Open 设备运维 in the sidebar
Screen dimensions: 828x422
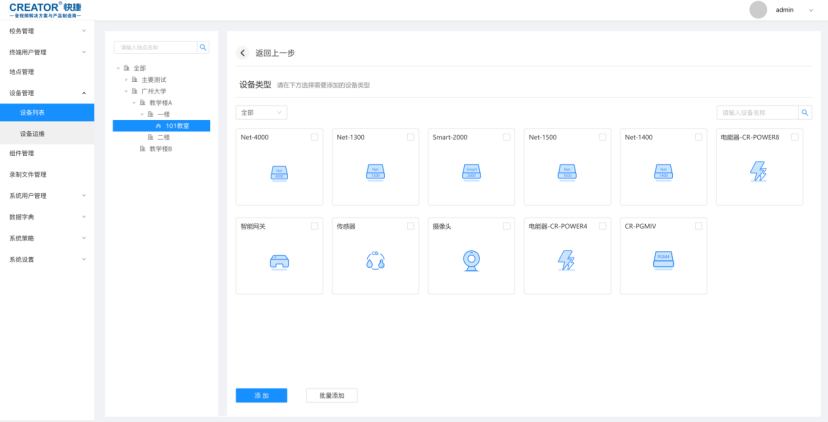point(32,133)
